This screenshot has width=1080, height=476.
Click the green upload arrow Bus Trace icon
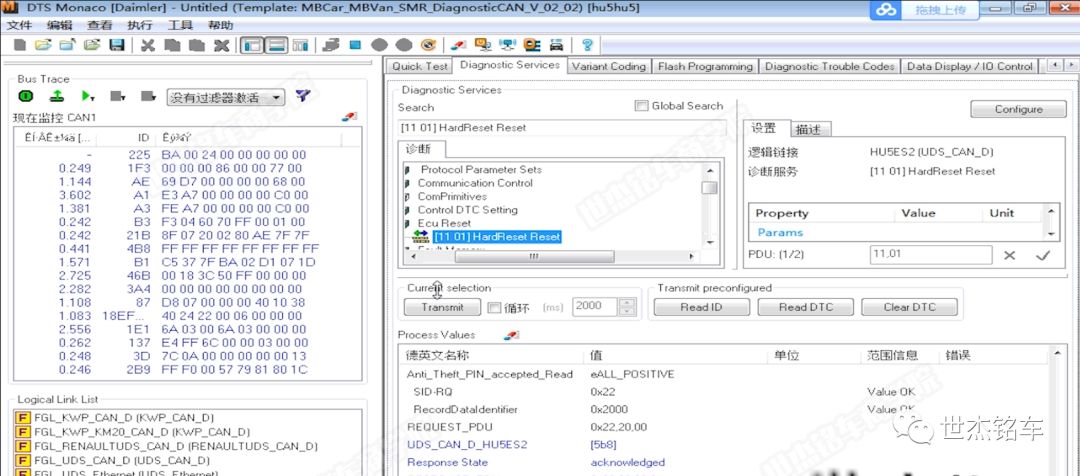coord(58,96)
